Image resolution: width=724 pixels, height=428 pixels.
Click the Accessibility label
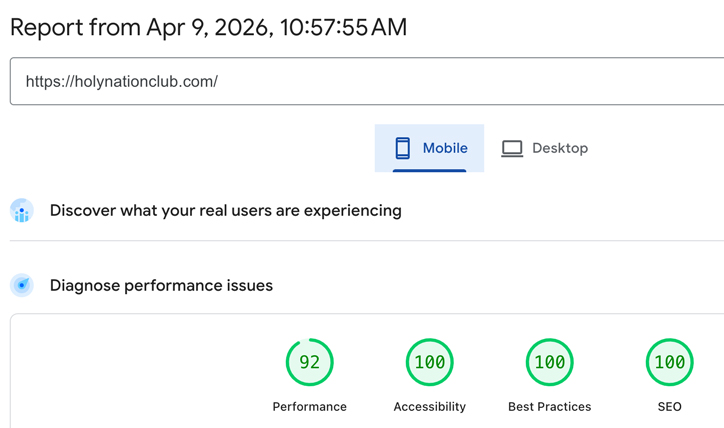point(429,407)
